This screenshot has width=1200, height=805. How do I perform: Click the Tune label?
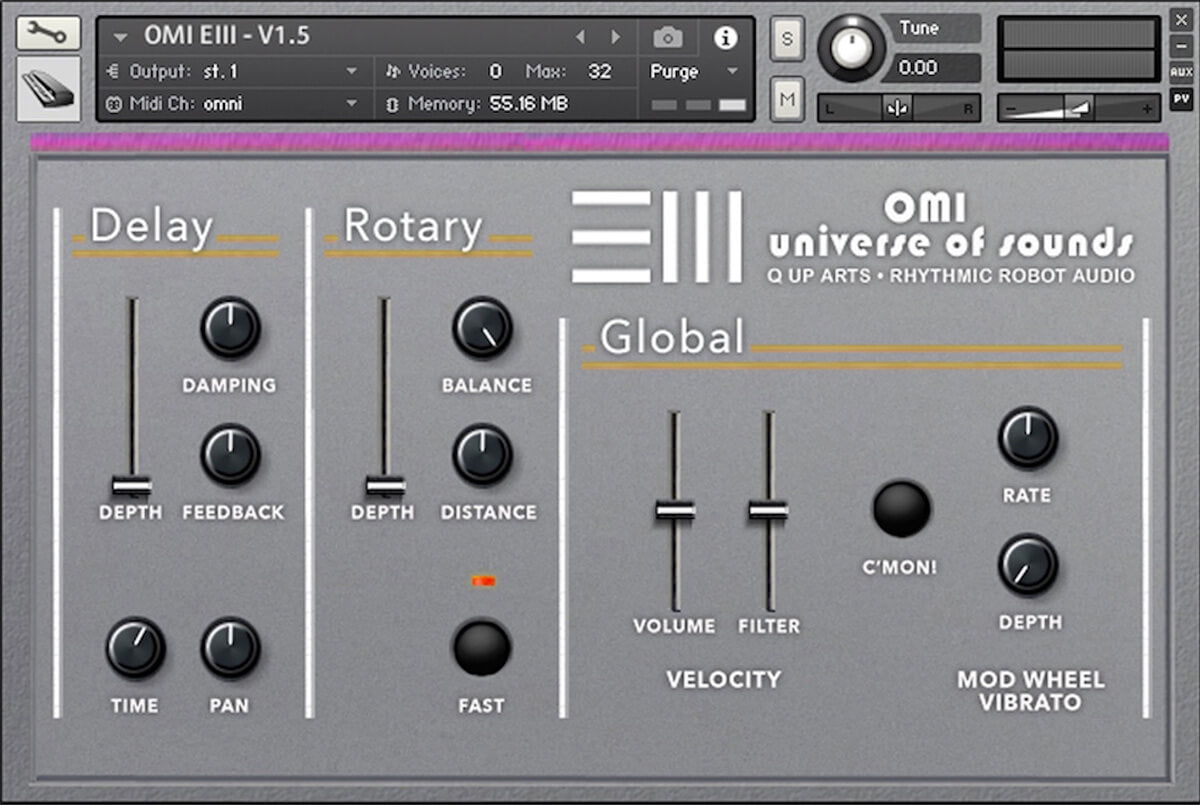pos(919,28)
